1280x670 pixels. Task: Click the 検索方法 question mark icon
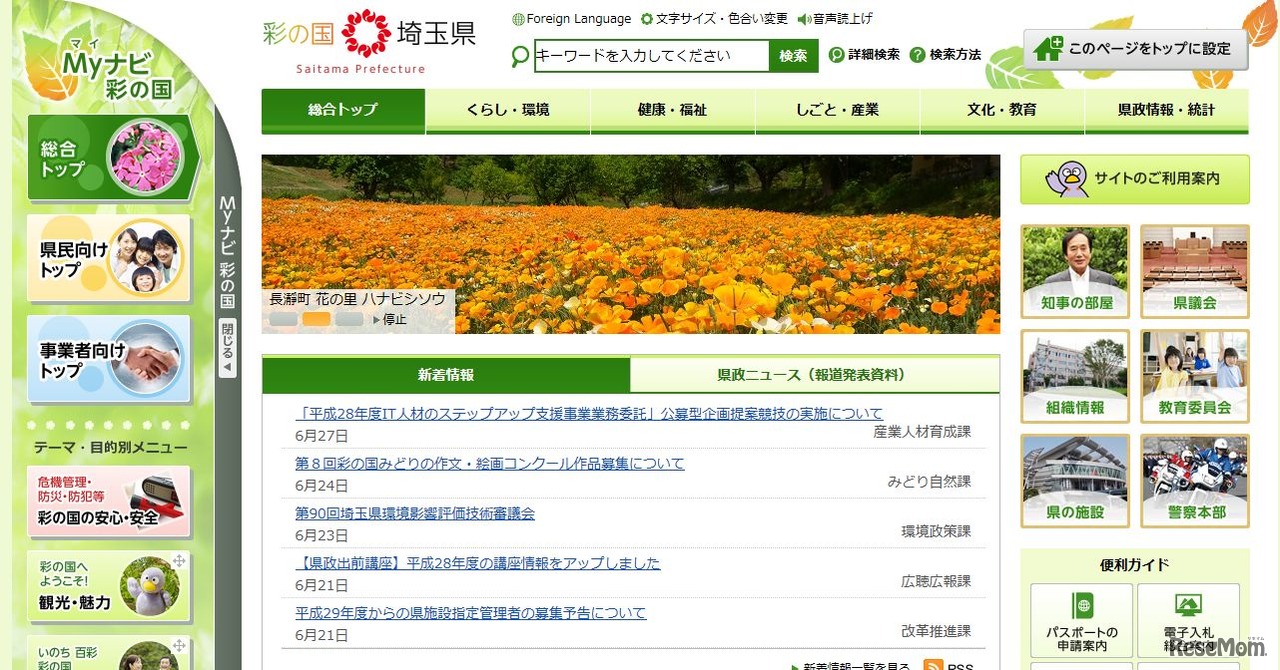coord(918,55)
